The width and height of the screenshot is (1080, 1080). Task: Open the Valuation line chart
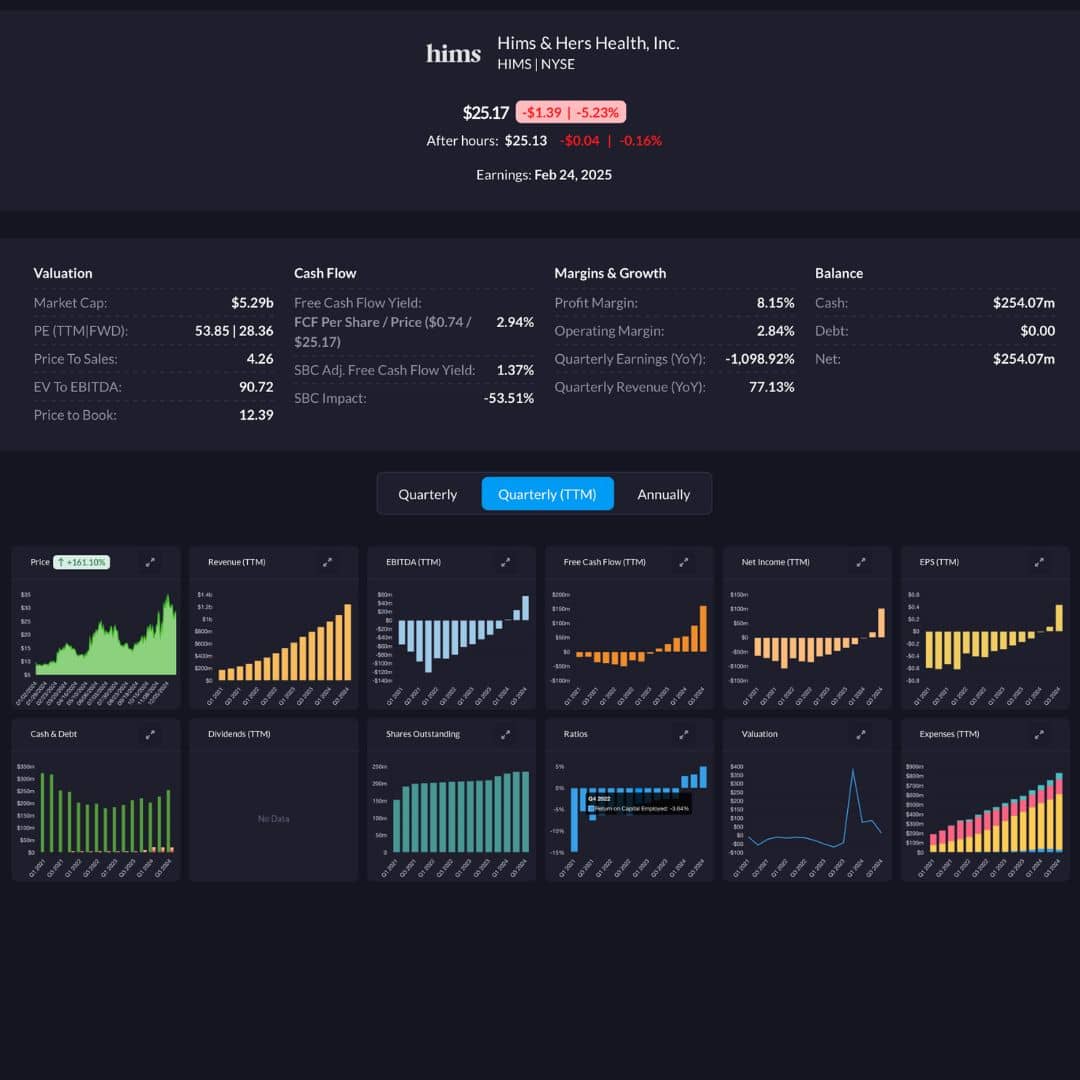(x=815, y=809)
